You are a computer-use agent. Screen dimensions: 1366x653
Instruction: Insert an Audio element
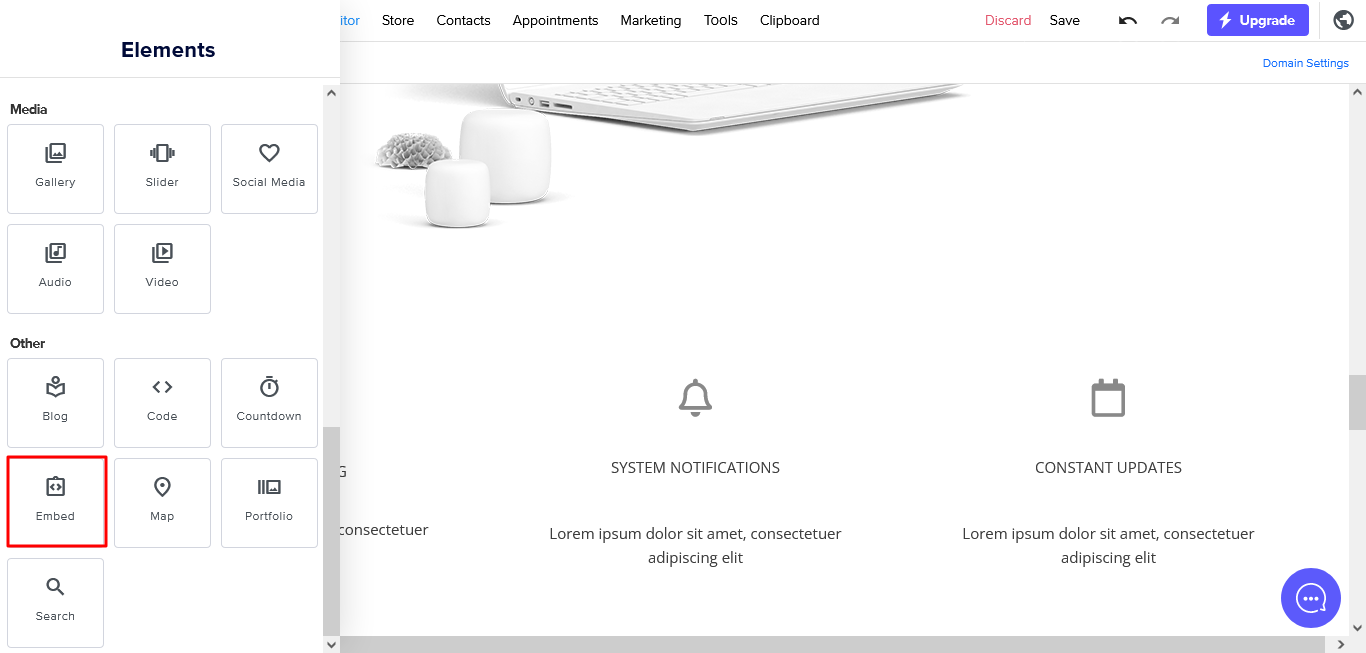click(55, 269)
